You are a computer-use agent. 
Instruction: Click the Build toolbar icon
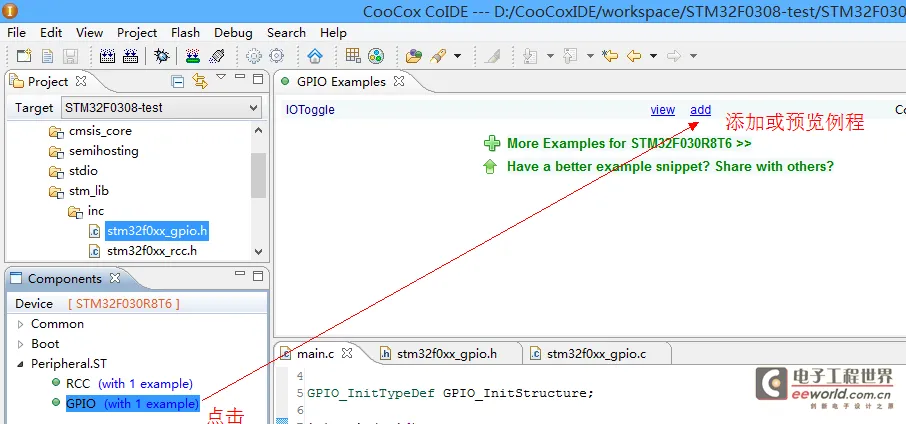(107, 56)
